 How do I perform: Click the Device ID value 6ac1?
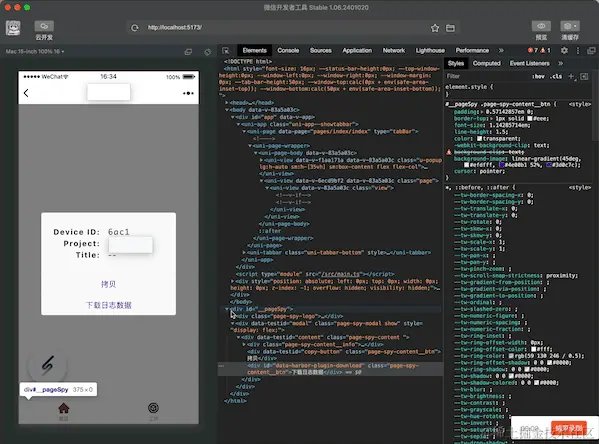click(119, 232)
